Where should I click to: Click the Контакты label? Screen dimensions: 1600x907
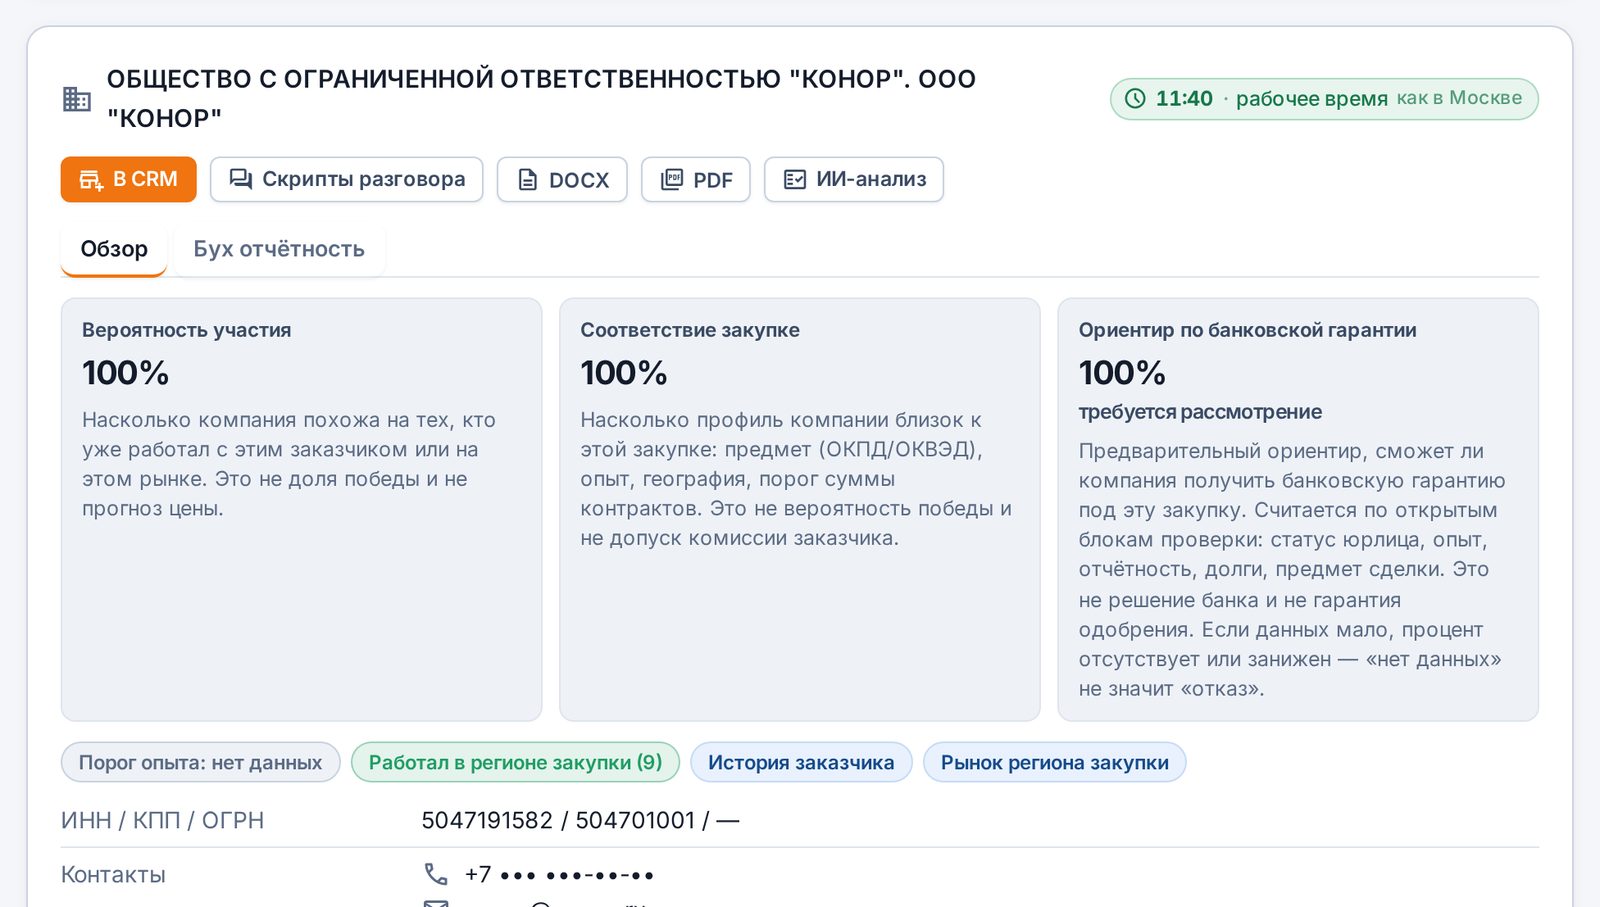113,874
